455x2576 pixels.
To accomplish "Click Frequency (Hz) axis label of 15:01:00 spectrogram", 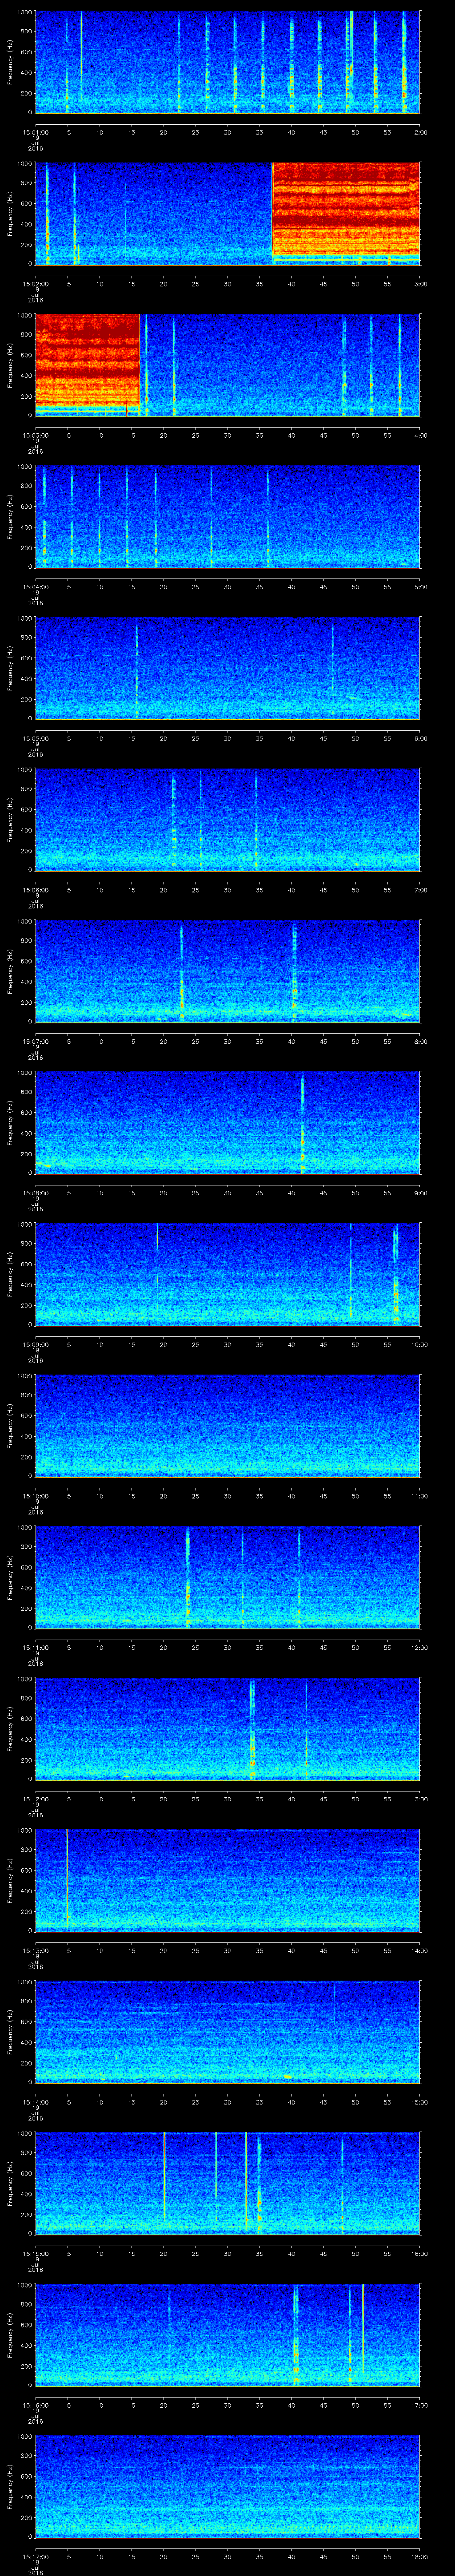I will pyautogui.click(x=10, y=62).
